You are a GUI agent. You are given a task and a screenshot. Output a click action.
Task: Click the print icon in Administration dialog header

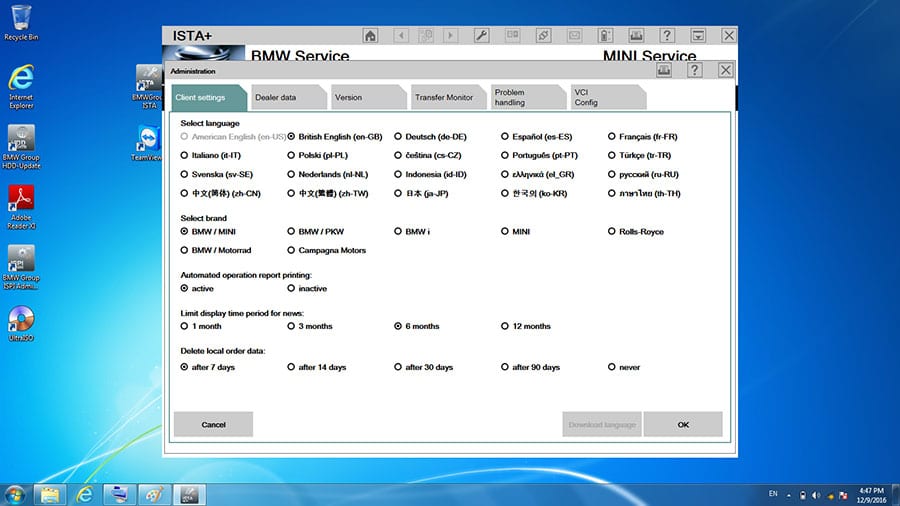click(664, 70)
